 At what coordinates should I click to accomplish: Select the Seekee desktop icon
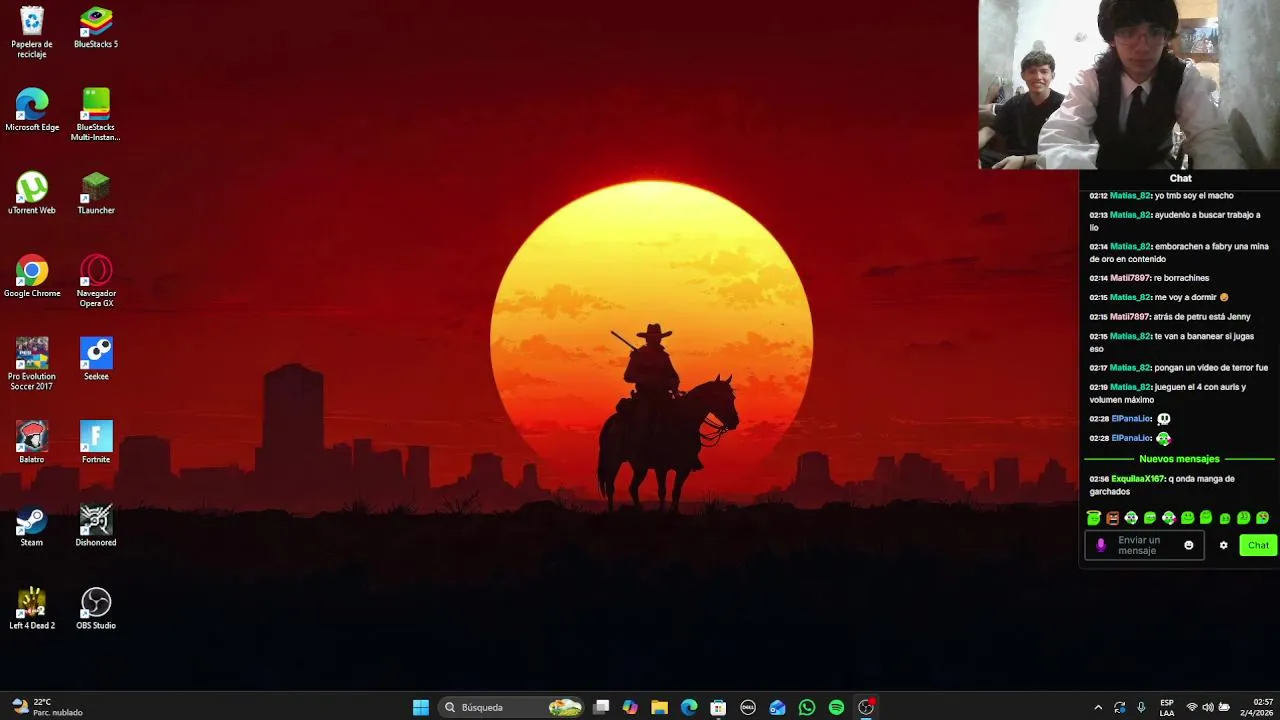(x=96, y=359)
